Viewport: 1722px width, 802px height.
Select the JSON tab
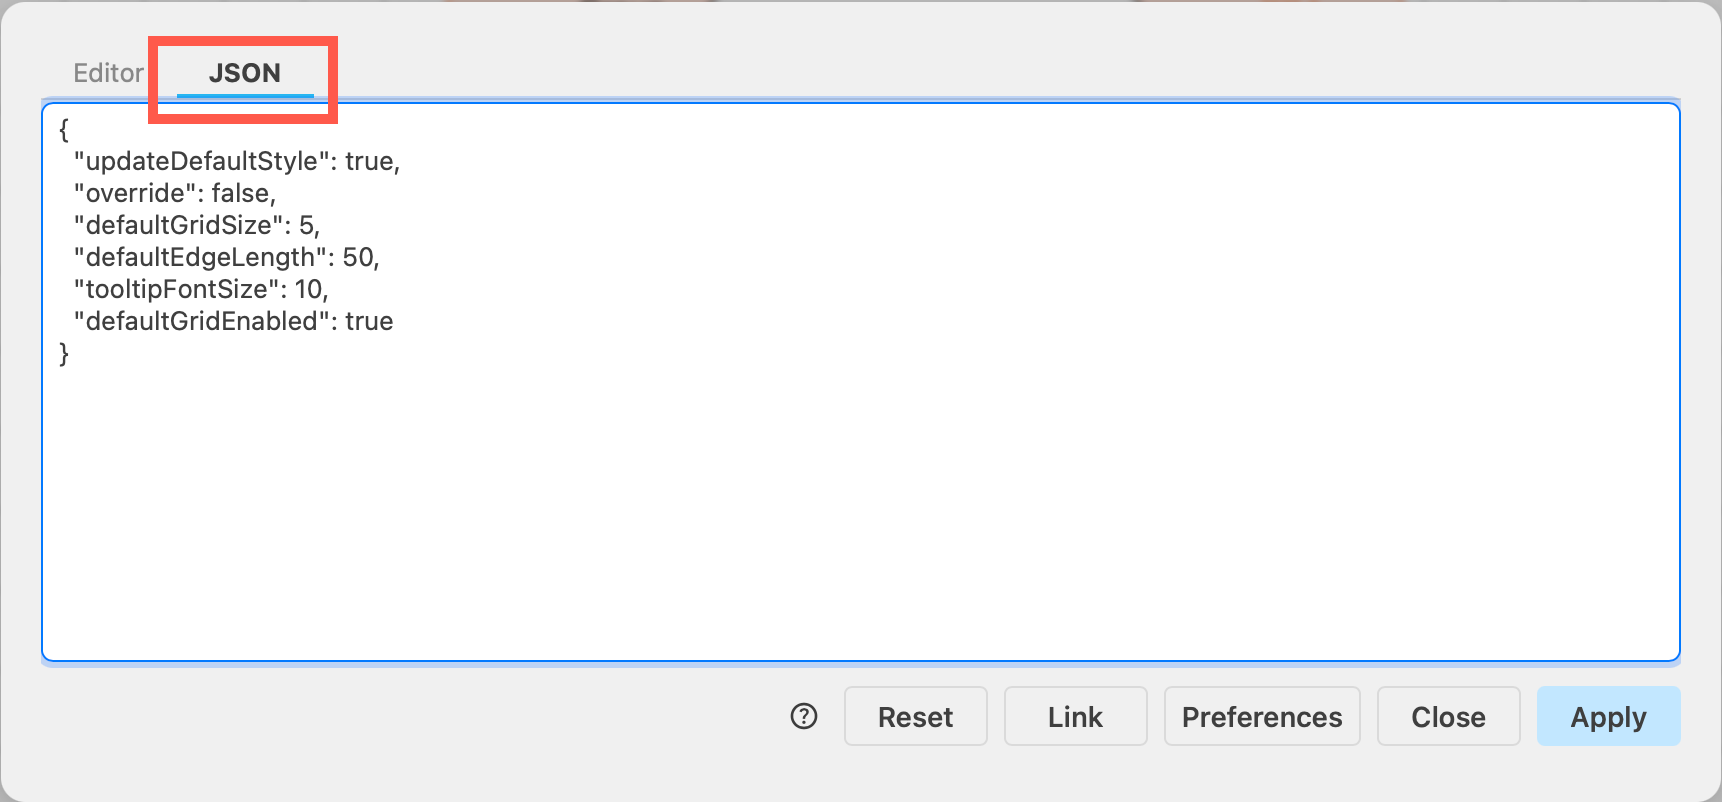[245, 73]
